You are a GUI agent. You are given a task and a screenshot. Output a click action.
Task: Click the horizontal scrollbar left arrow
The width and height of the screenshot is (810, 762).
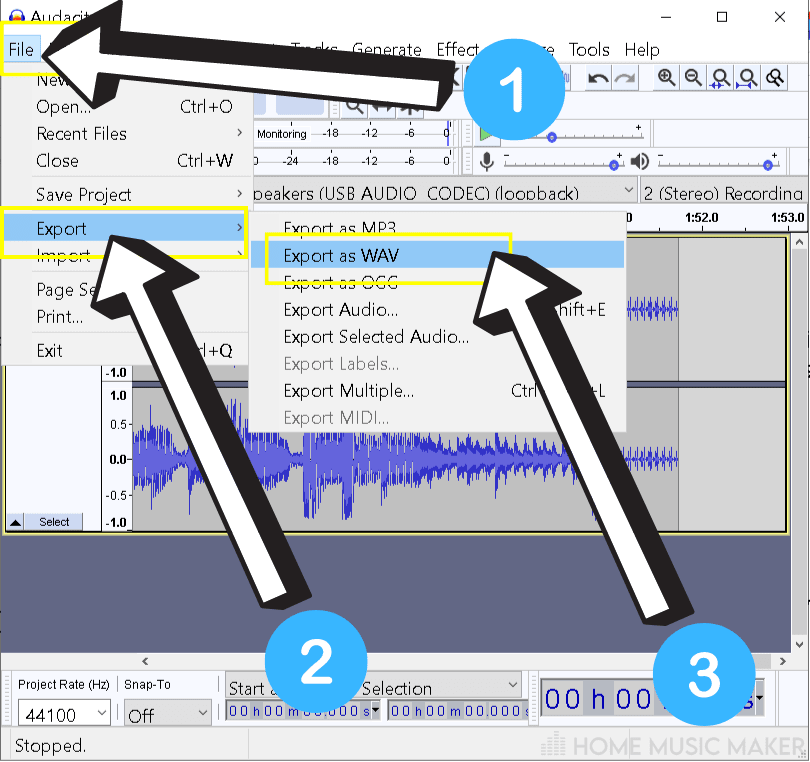click(145, 661)
